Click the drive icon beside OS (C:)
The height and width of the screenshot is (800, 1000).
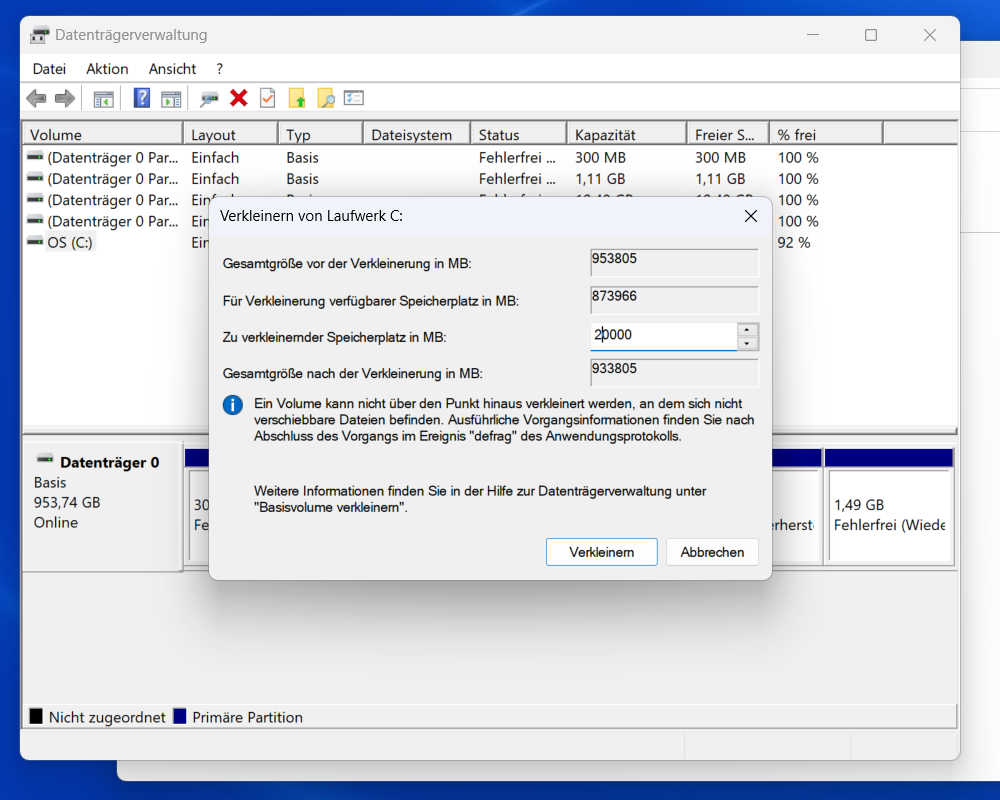click(35, 241)
